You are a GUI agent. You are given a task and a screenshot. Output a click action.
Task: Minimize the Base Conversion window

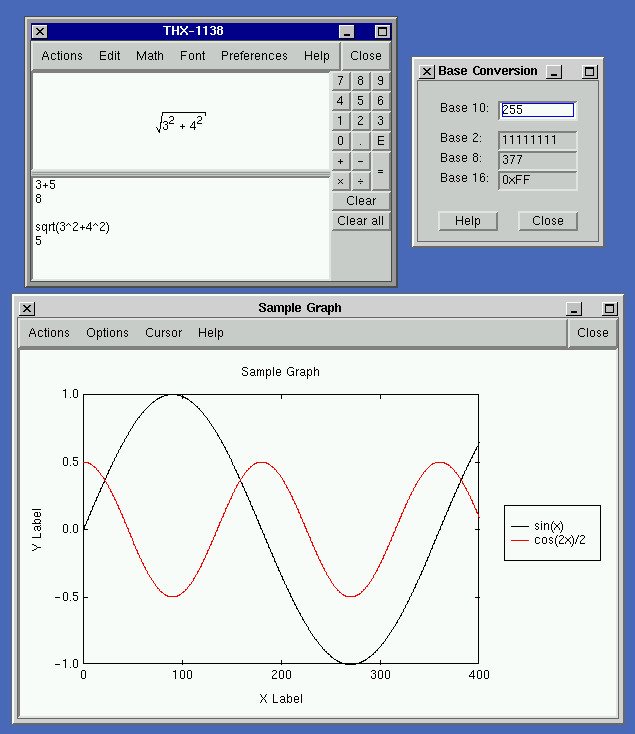click(x=554, y=72)
